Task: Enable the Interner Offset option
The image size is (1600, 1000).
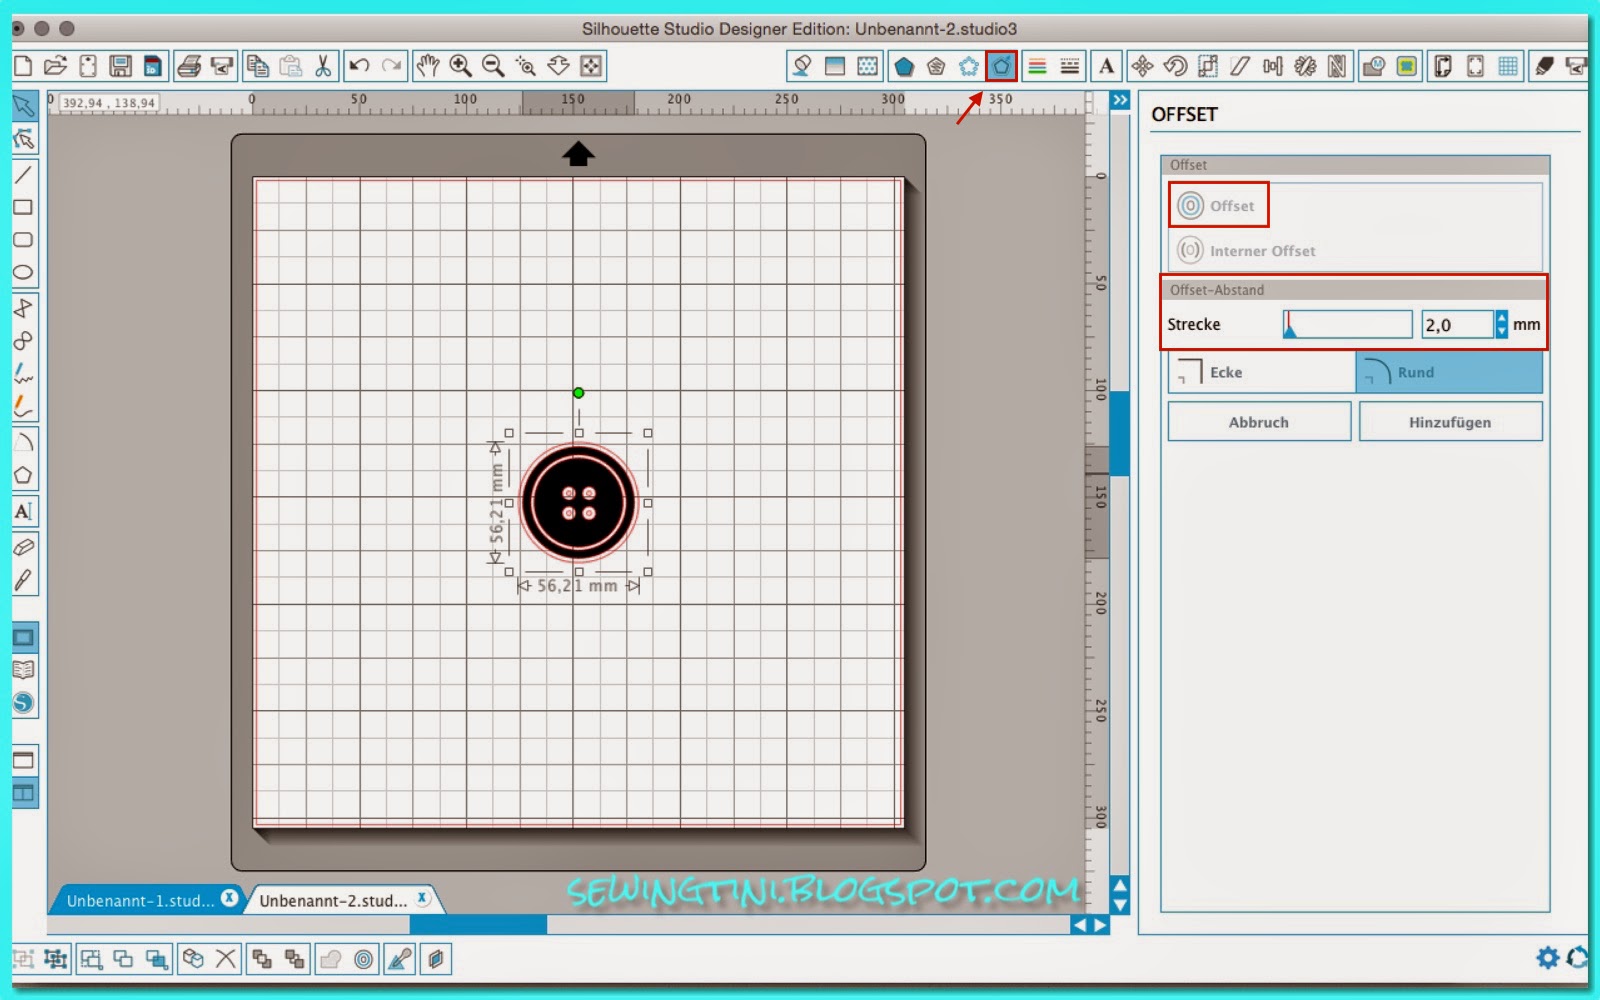Action: coord(1246,251)
